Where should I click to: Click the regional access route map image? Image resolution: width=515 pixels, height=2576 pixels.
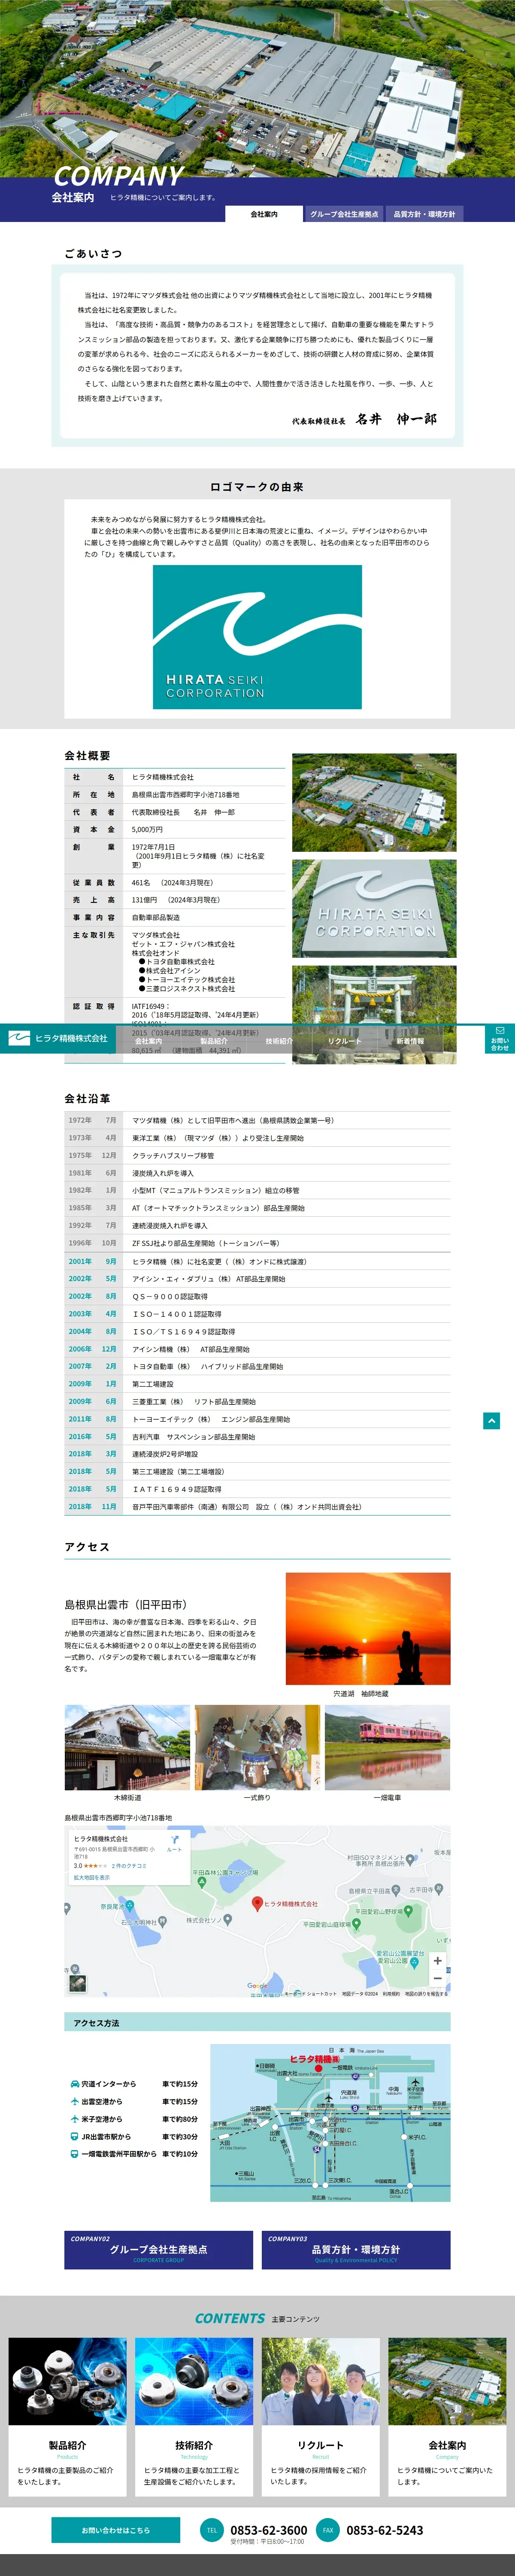(330, 2123)
